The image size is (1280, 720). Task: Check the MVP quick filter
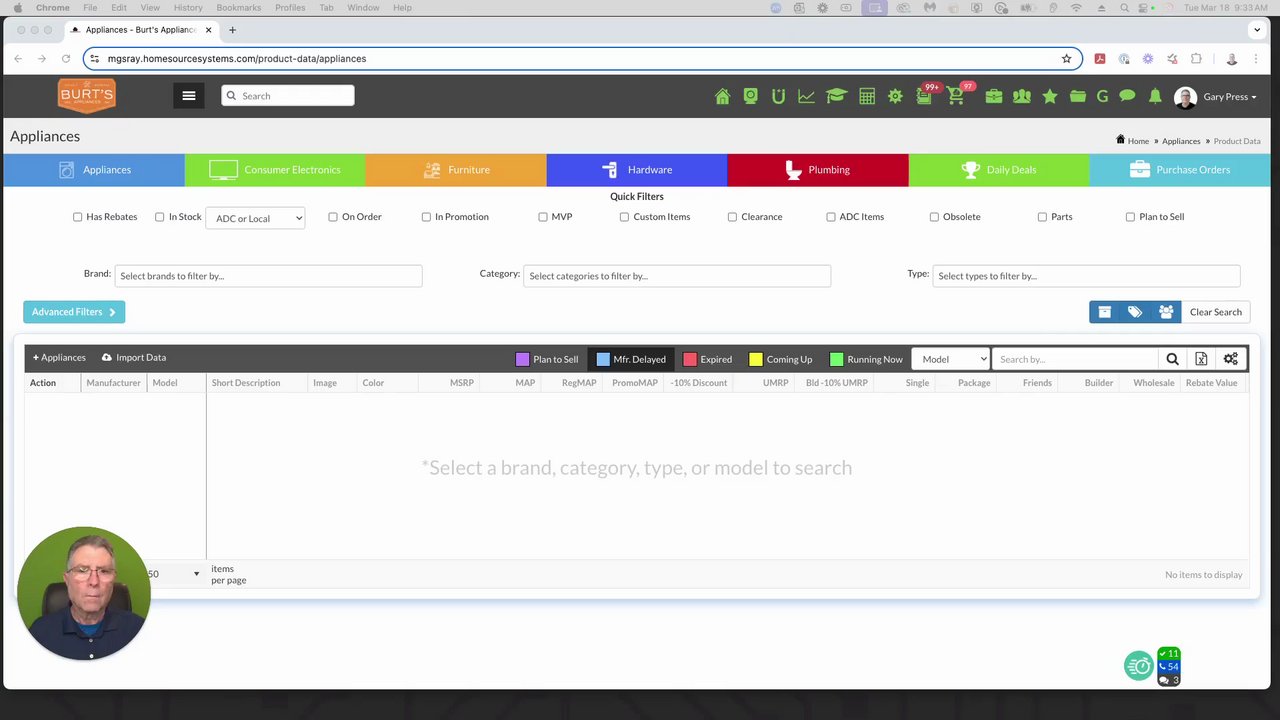[x=543, y=217]
